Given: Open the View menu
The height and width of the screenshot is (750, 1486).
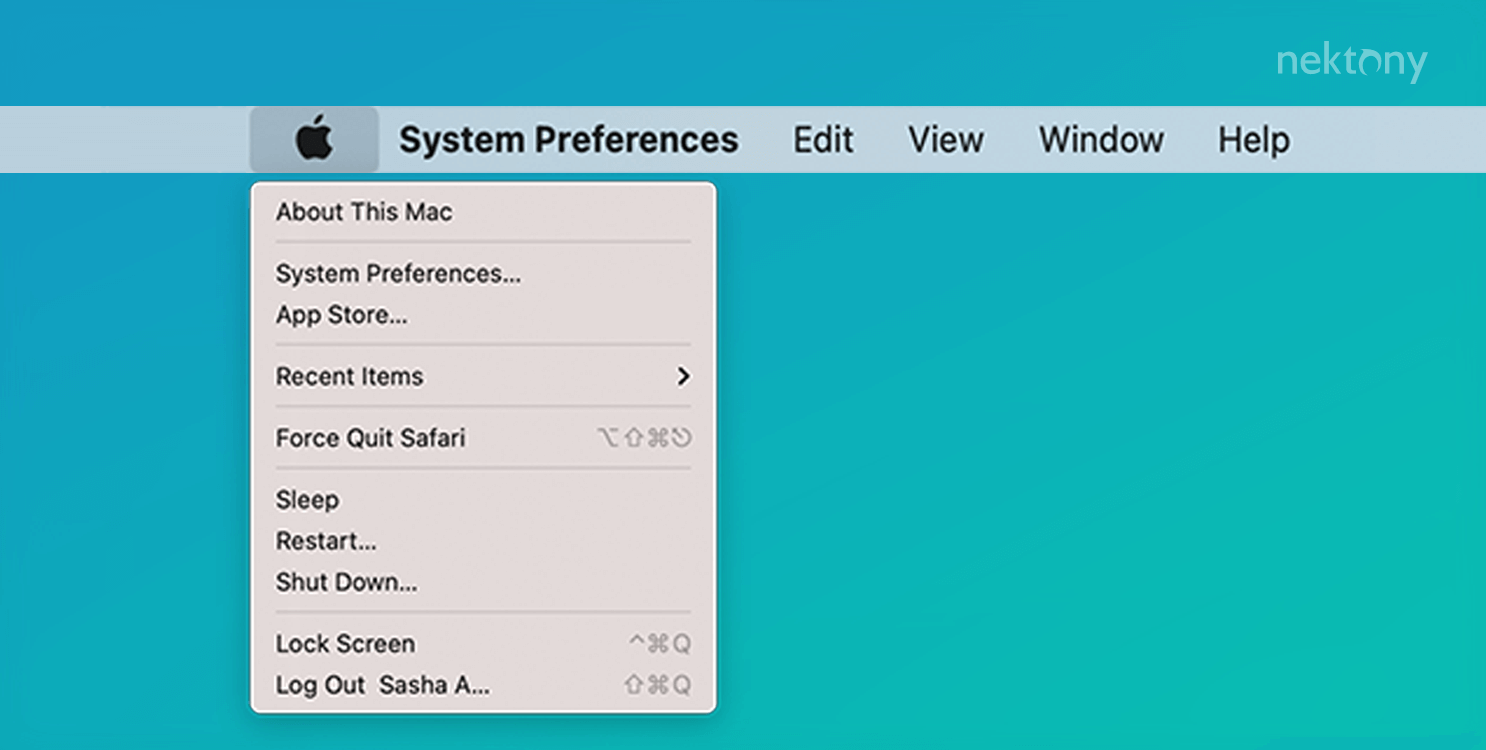Looking at the screenshot, I should coord(944,140).
